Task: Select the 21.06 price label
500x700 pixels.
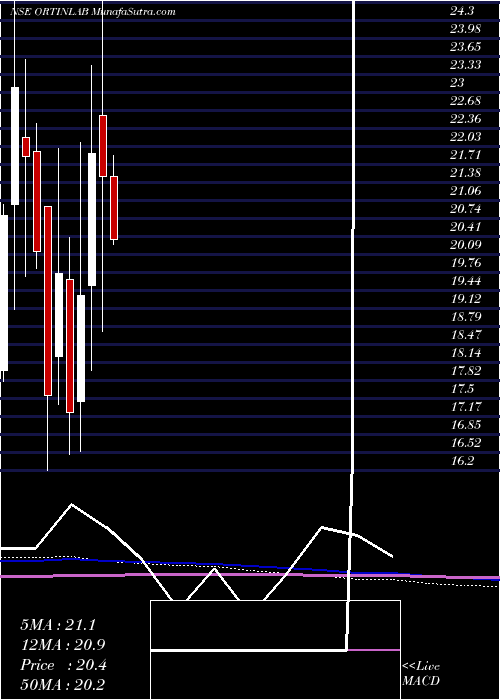Action: click(x=465, y=191)
